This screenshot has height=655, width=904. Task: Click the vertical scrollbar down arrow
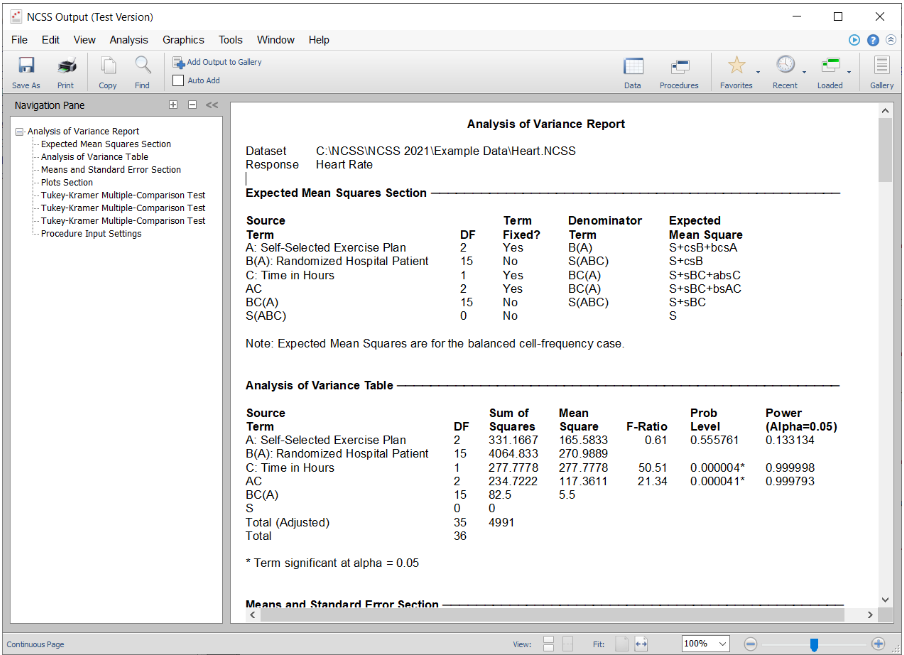pos(884,598)
